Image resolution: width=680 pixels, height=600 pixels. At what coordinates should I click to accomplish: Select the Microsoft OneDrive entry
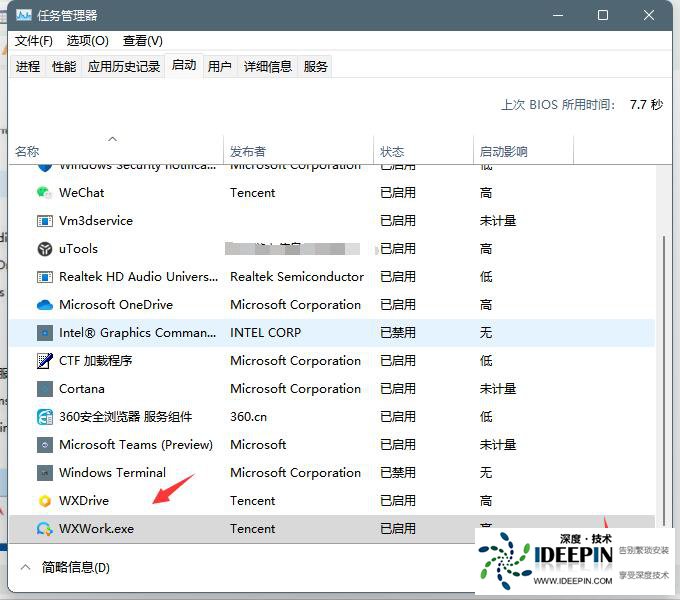pos(116,305)
